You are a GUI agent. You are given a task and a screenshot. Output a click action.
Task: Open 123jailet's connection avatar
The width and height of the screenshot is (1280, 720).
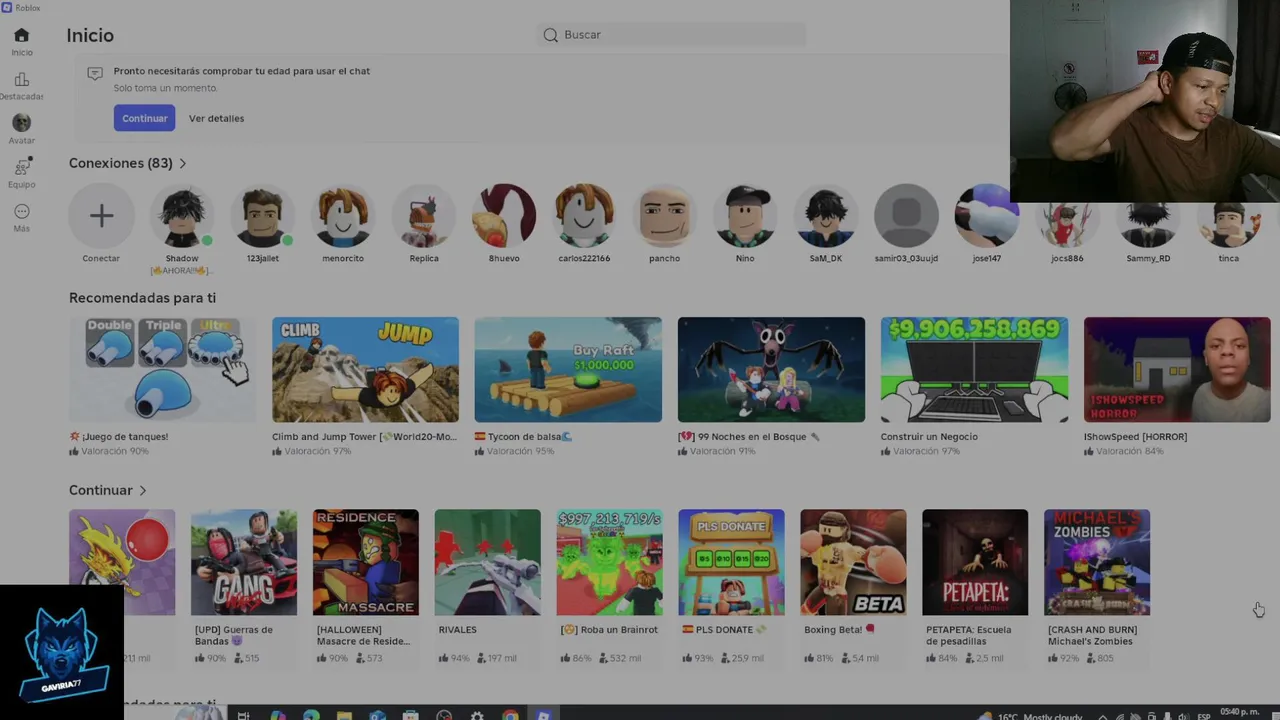263,216
